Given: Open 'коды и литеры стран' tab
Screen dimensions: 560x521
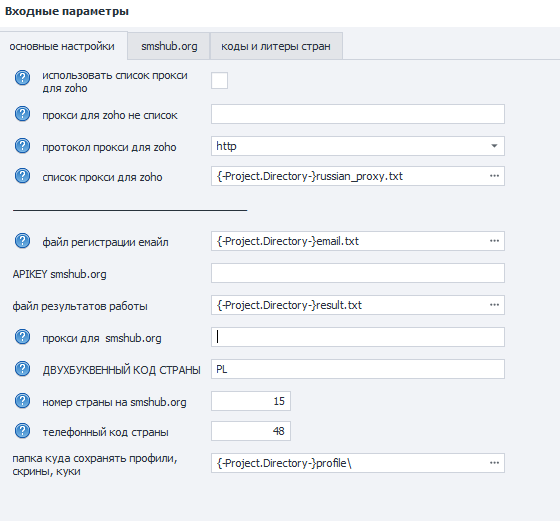Looking at the screenshot, I should (x=276, y=46).
